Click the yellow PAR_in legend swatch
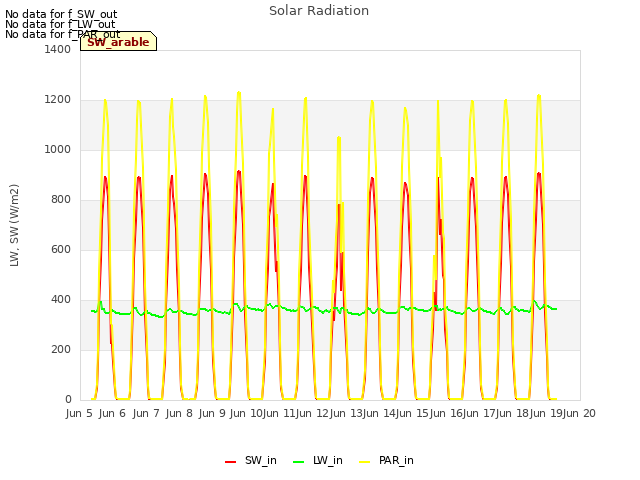The width and height of the screenshot is (640, 480). [x=364, y=462]
